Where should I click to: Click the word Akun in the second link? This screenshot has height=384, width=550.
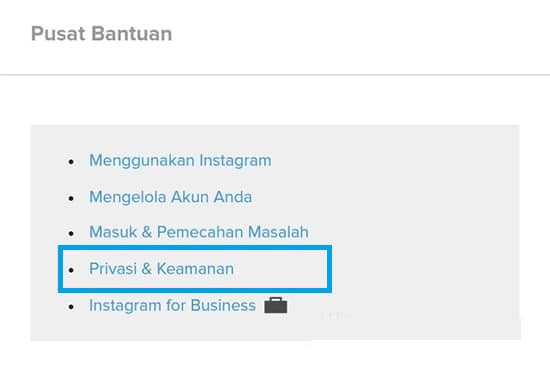click(190, 197)
